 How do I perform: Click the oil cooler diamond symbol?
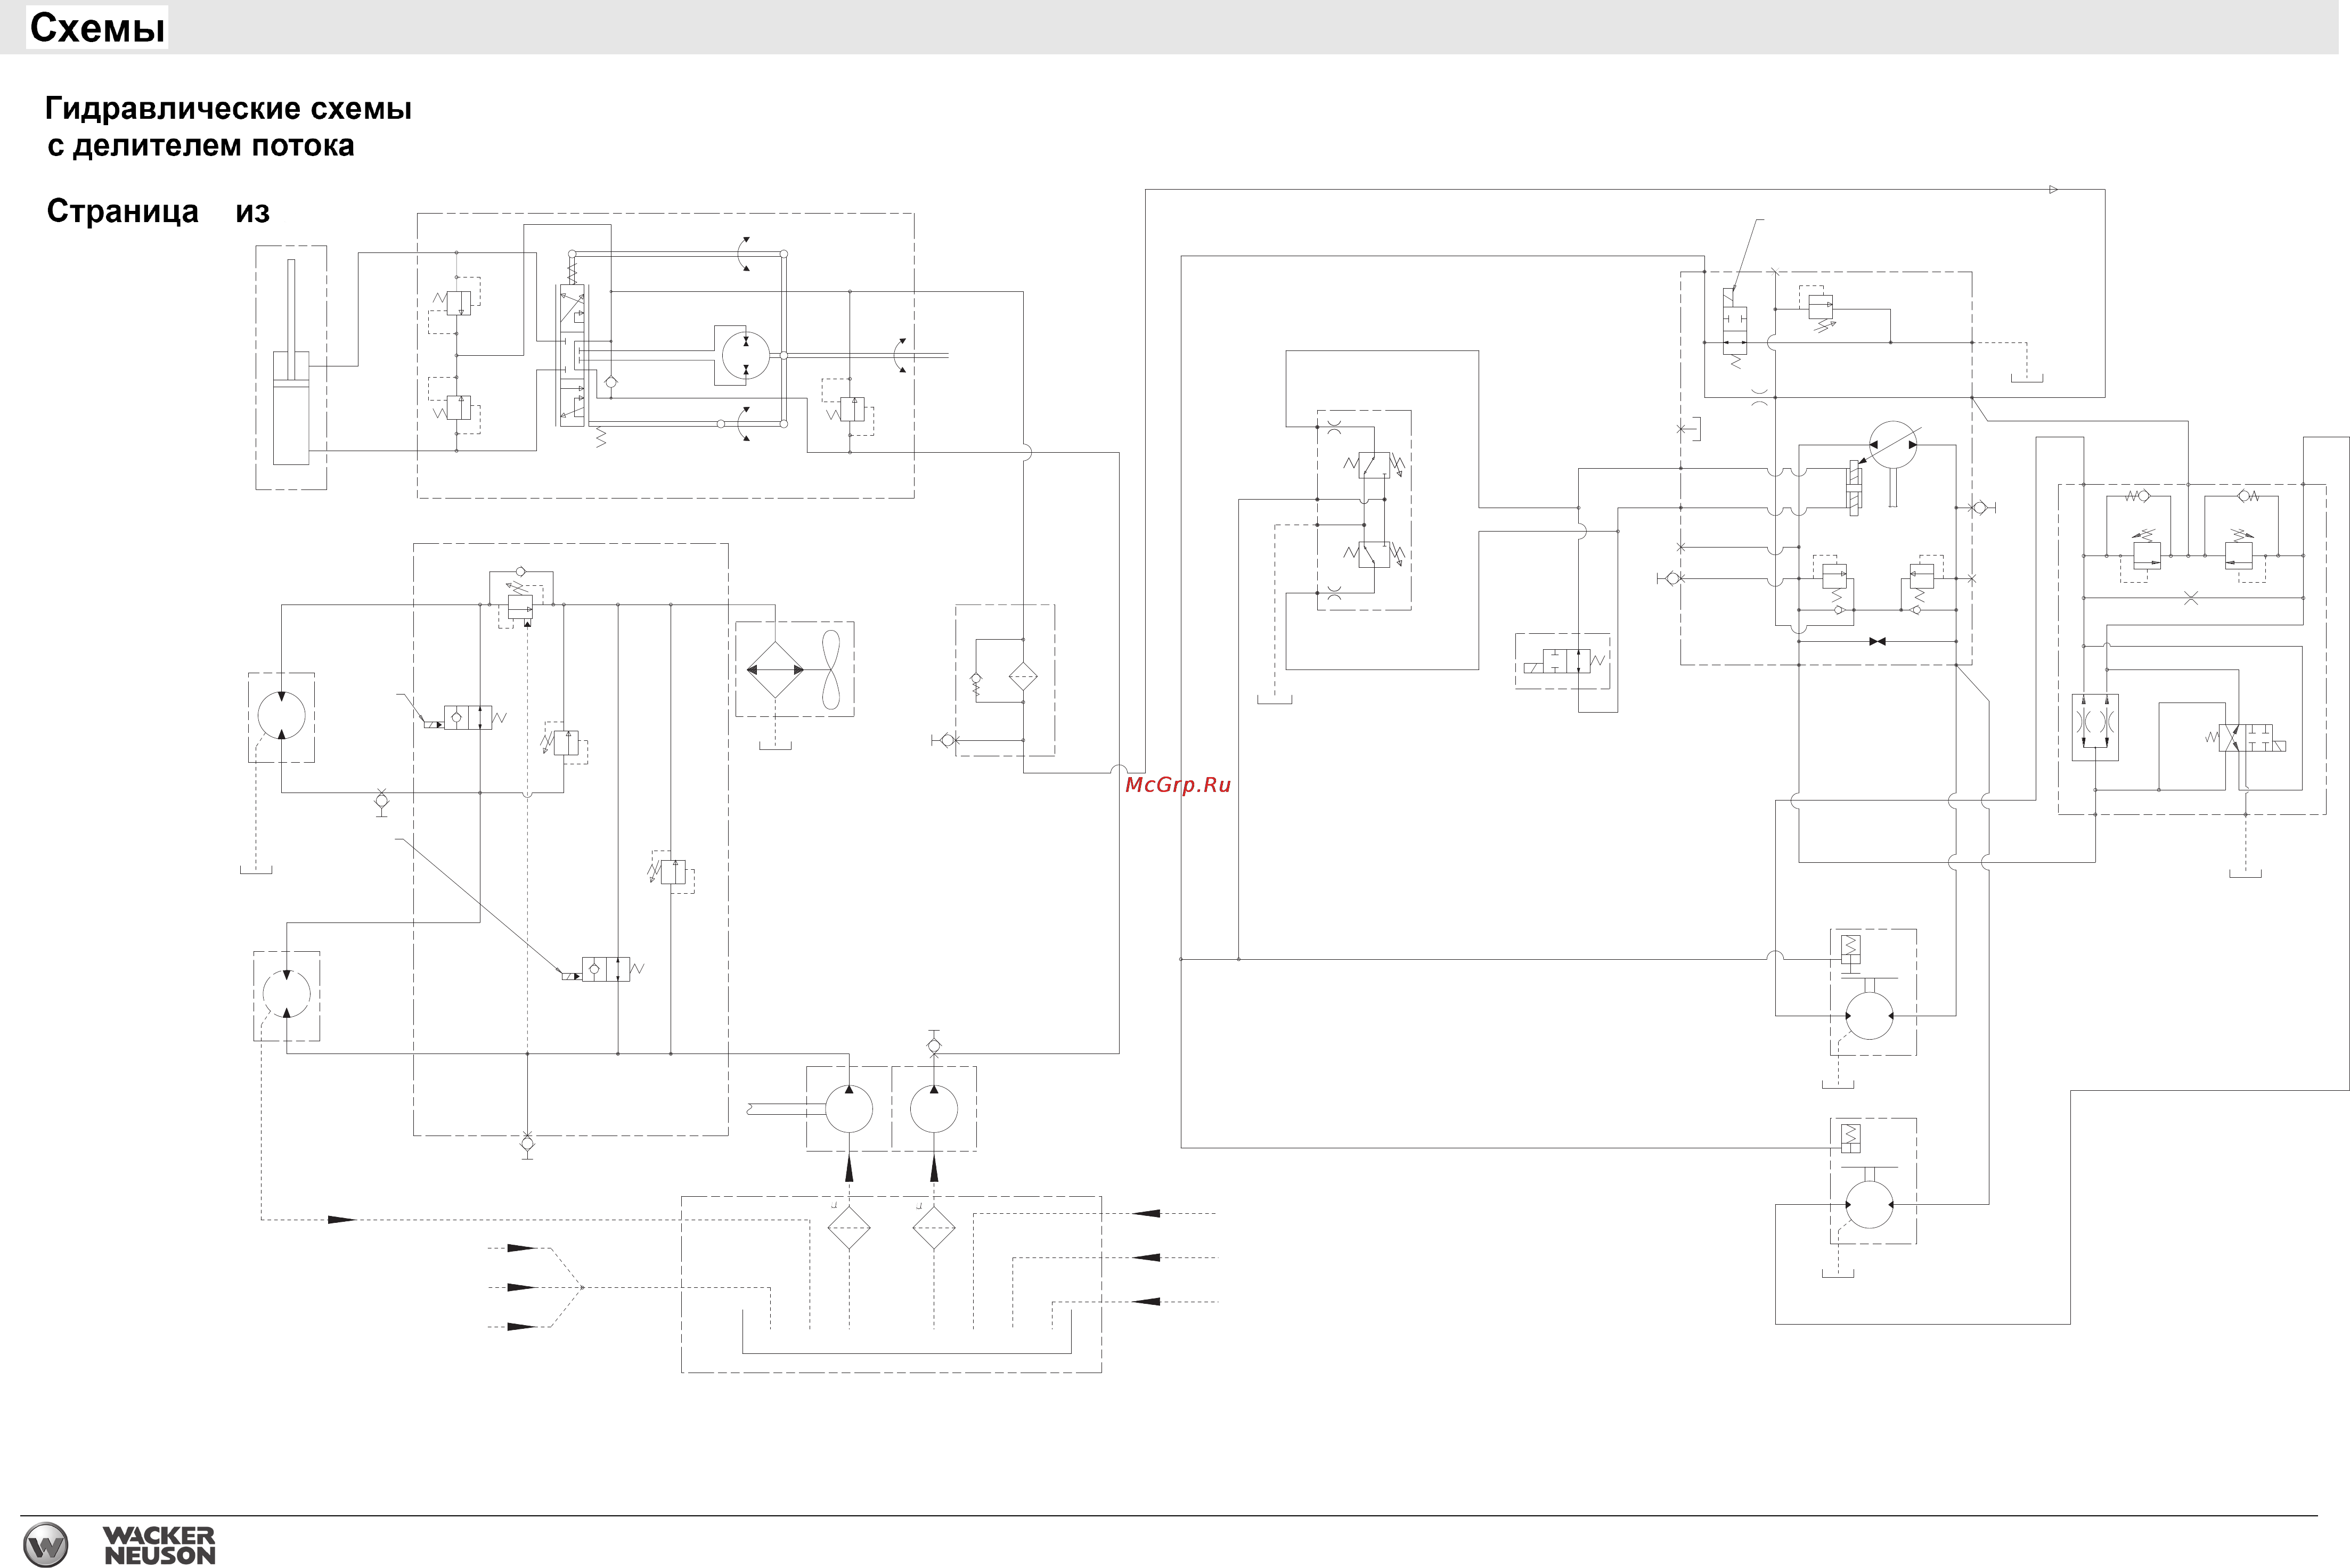pyautogui.click(x=775, y=669)
